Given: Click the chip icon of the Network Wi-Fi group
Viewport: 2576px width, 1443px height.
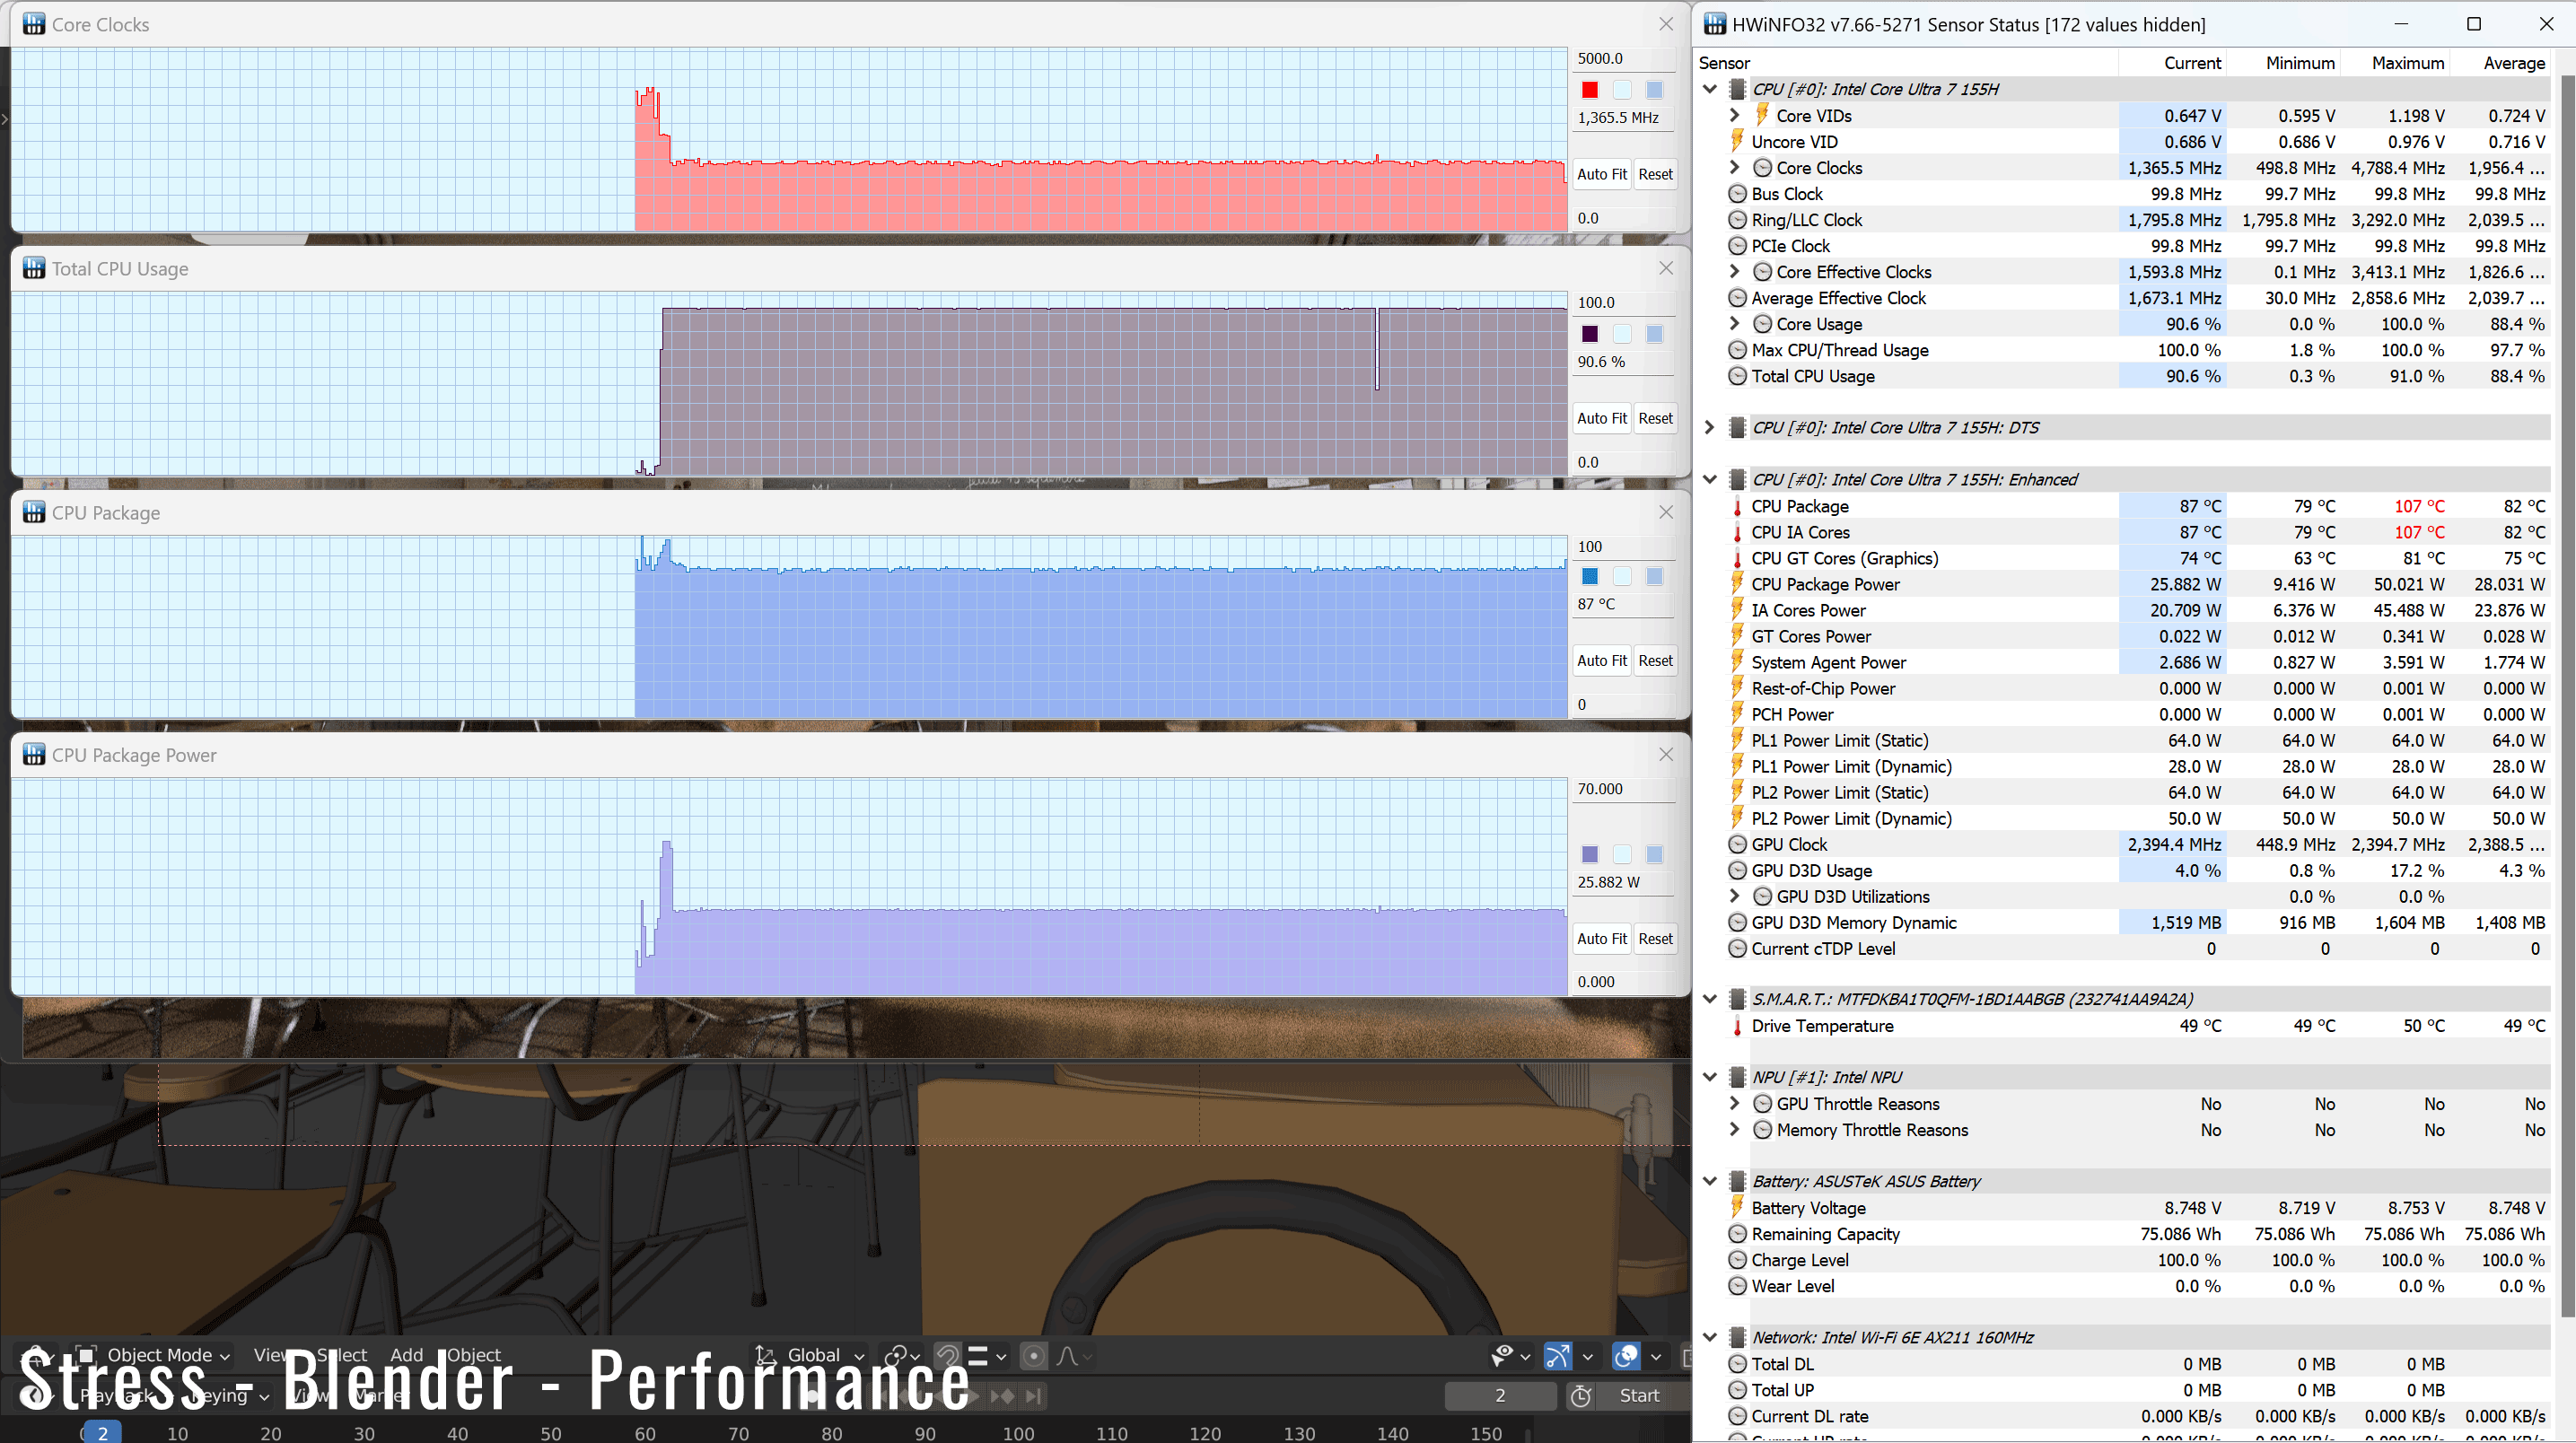Looking at the screenshot, I should pos(1737,1337).
